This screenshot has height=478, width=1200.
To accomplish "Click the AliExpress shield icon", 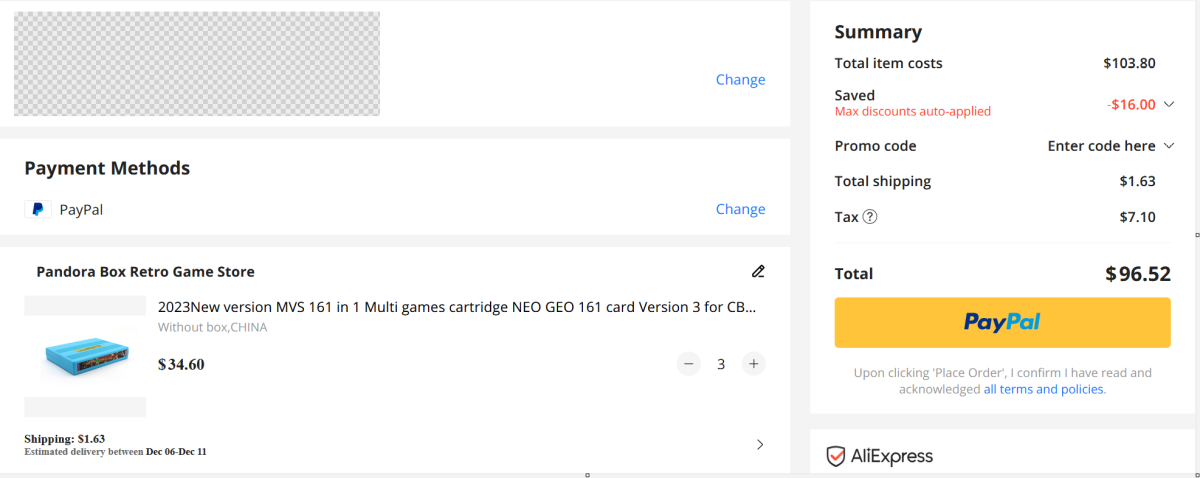I will click(x=836, y=457).
